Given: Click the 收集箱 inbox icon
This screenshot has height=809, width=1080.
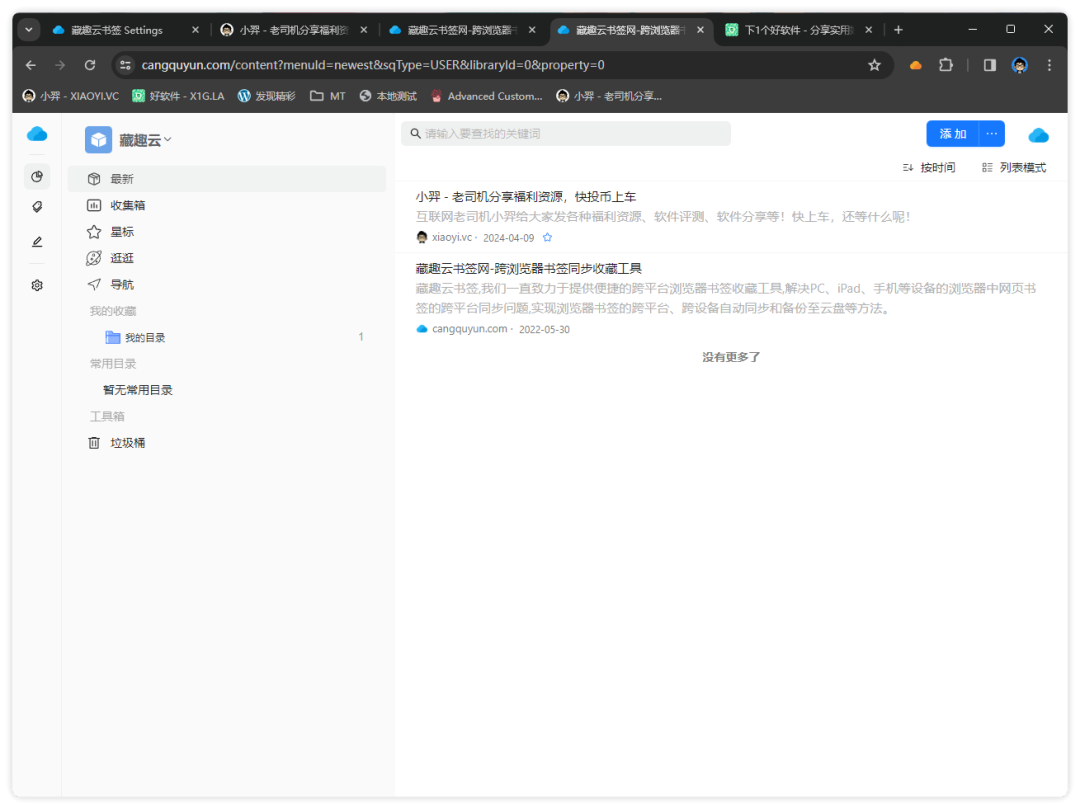Looking at the screenshot, I should [94, 205].
